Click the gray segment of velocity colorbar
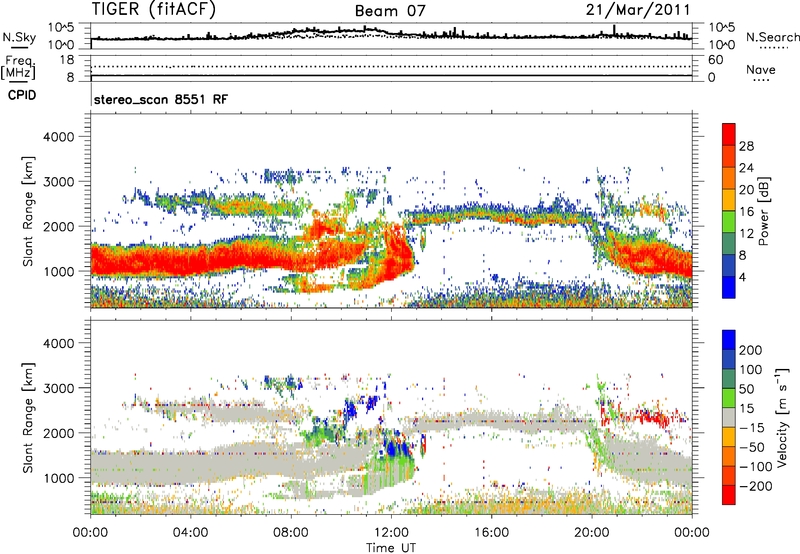Viewport: 800px width, 554px height. click(x=729, y=418)
